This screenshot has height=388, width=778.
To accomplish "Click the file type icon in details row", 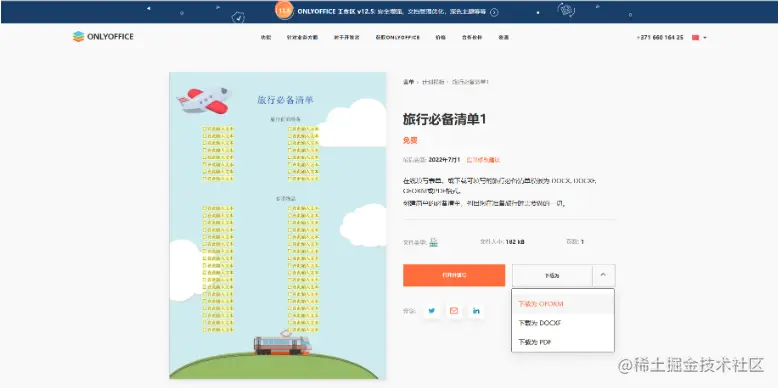I will 434,242.
